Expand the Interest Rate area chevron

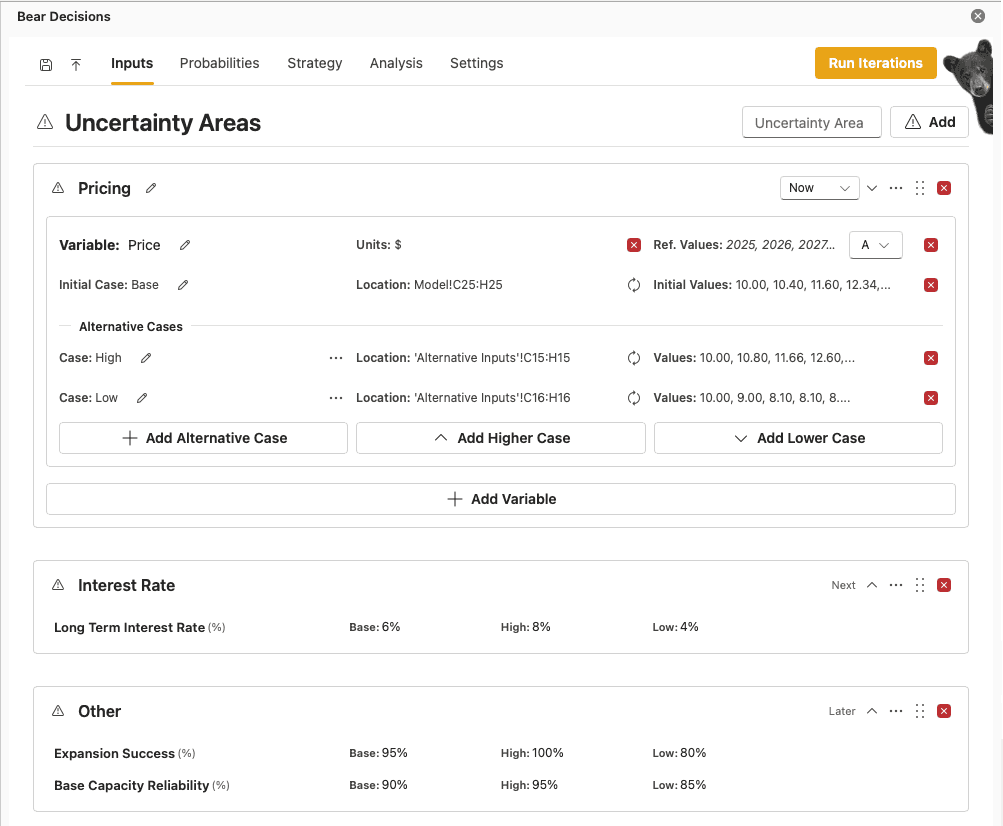[x=872, y=585]
